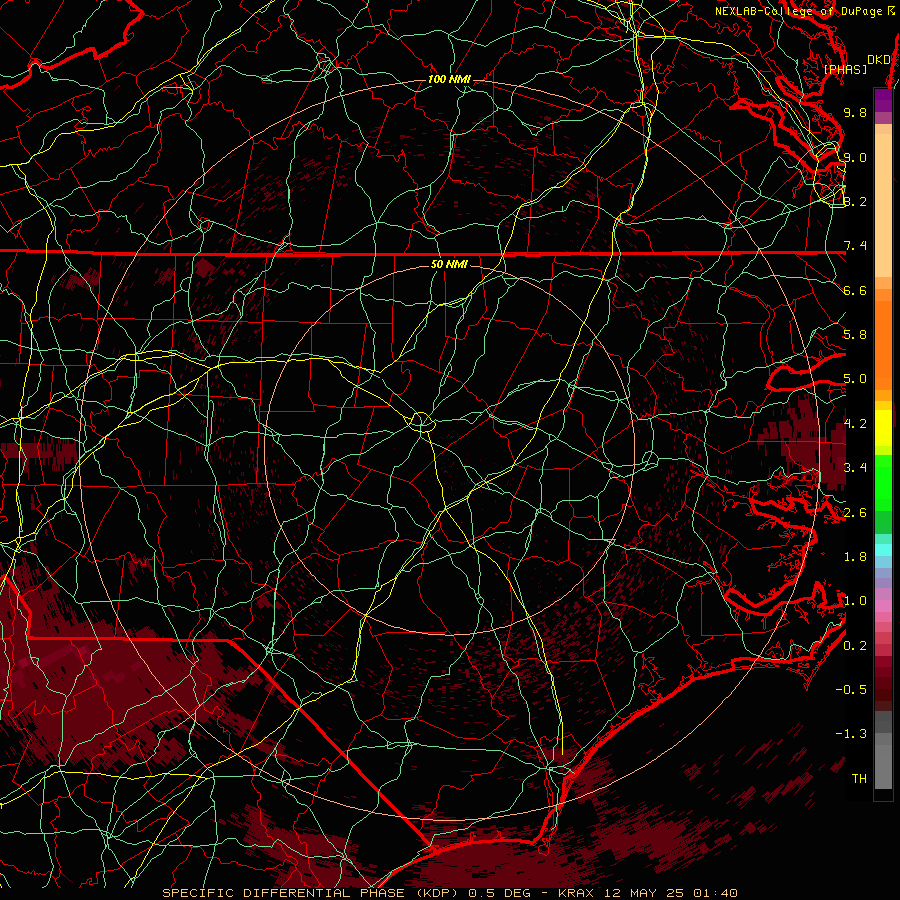This screenshot has width=900, height=900.
Task: Click the 0.5 DEG elevation text in the caption
Action: (501, 893)
